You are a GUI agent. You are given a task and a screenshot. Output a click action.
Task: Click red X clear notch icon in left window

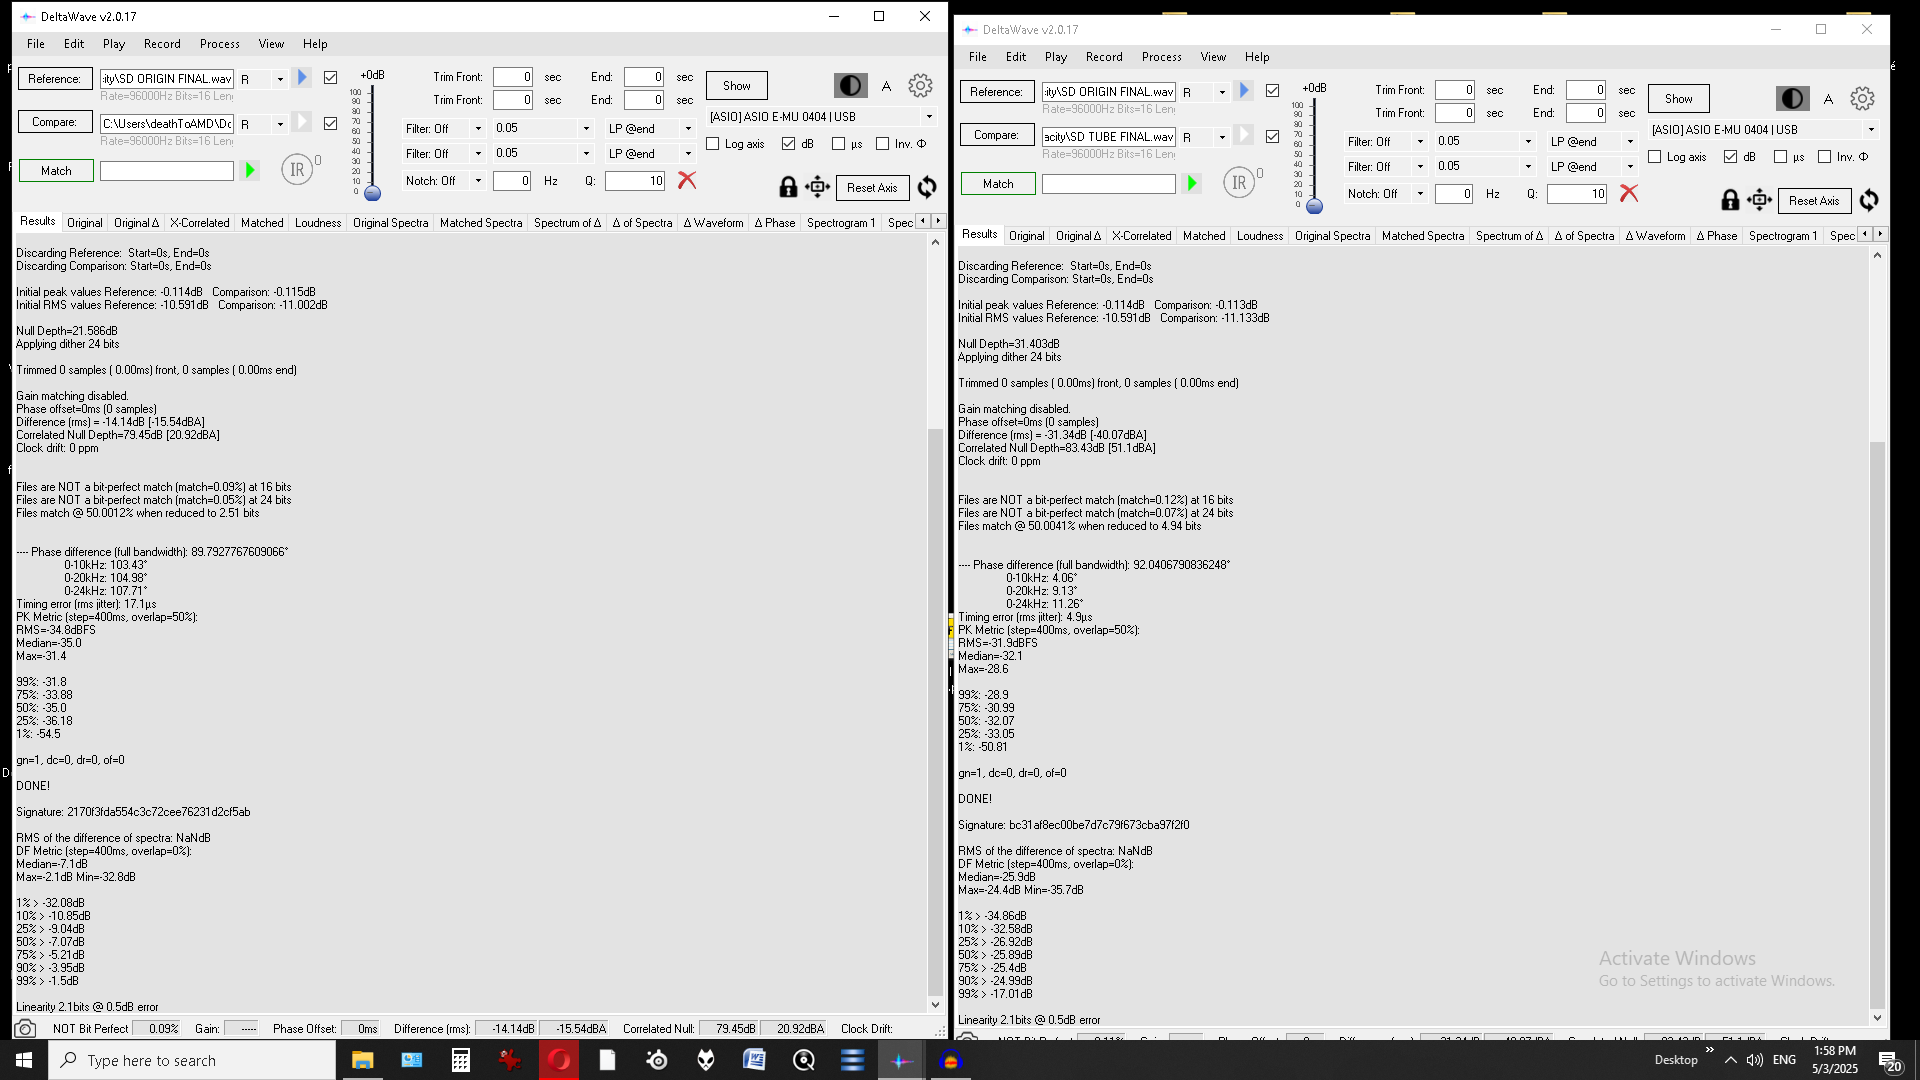(x=687, y=180)
